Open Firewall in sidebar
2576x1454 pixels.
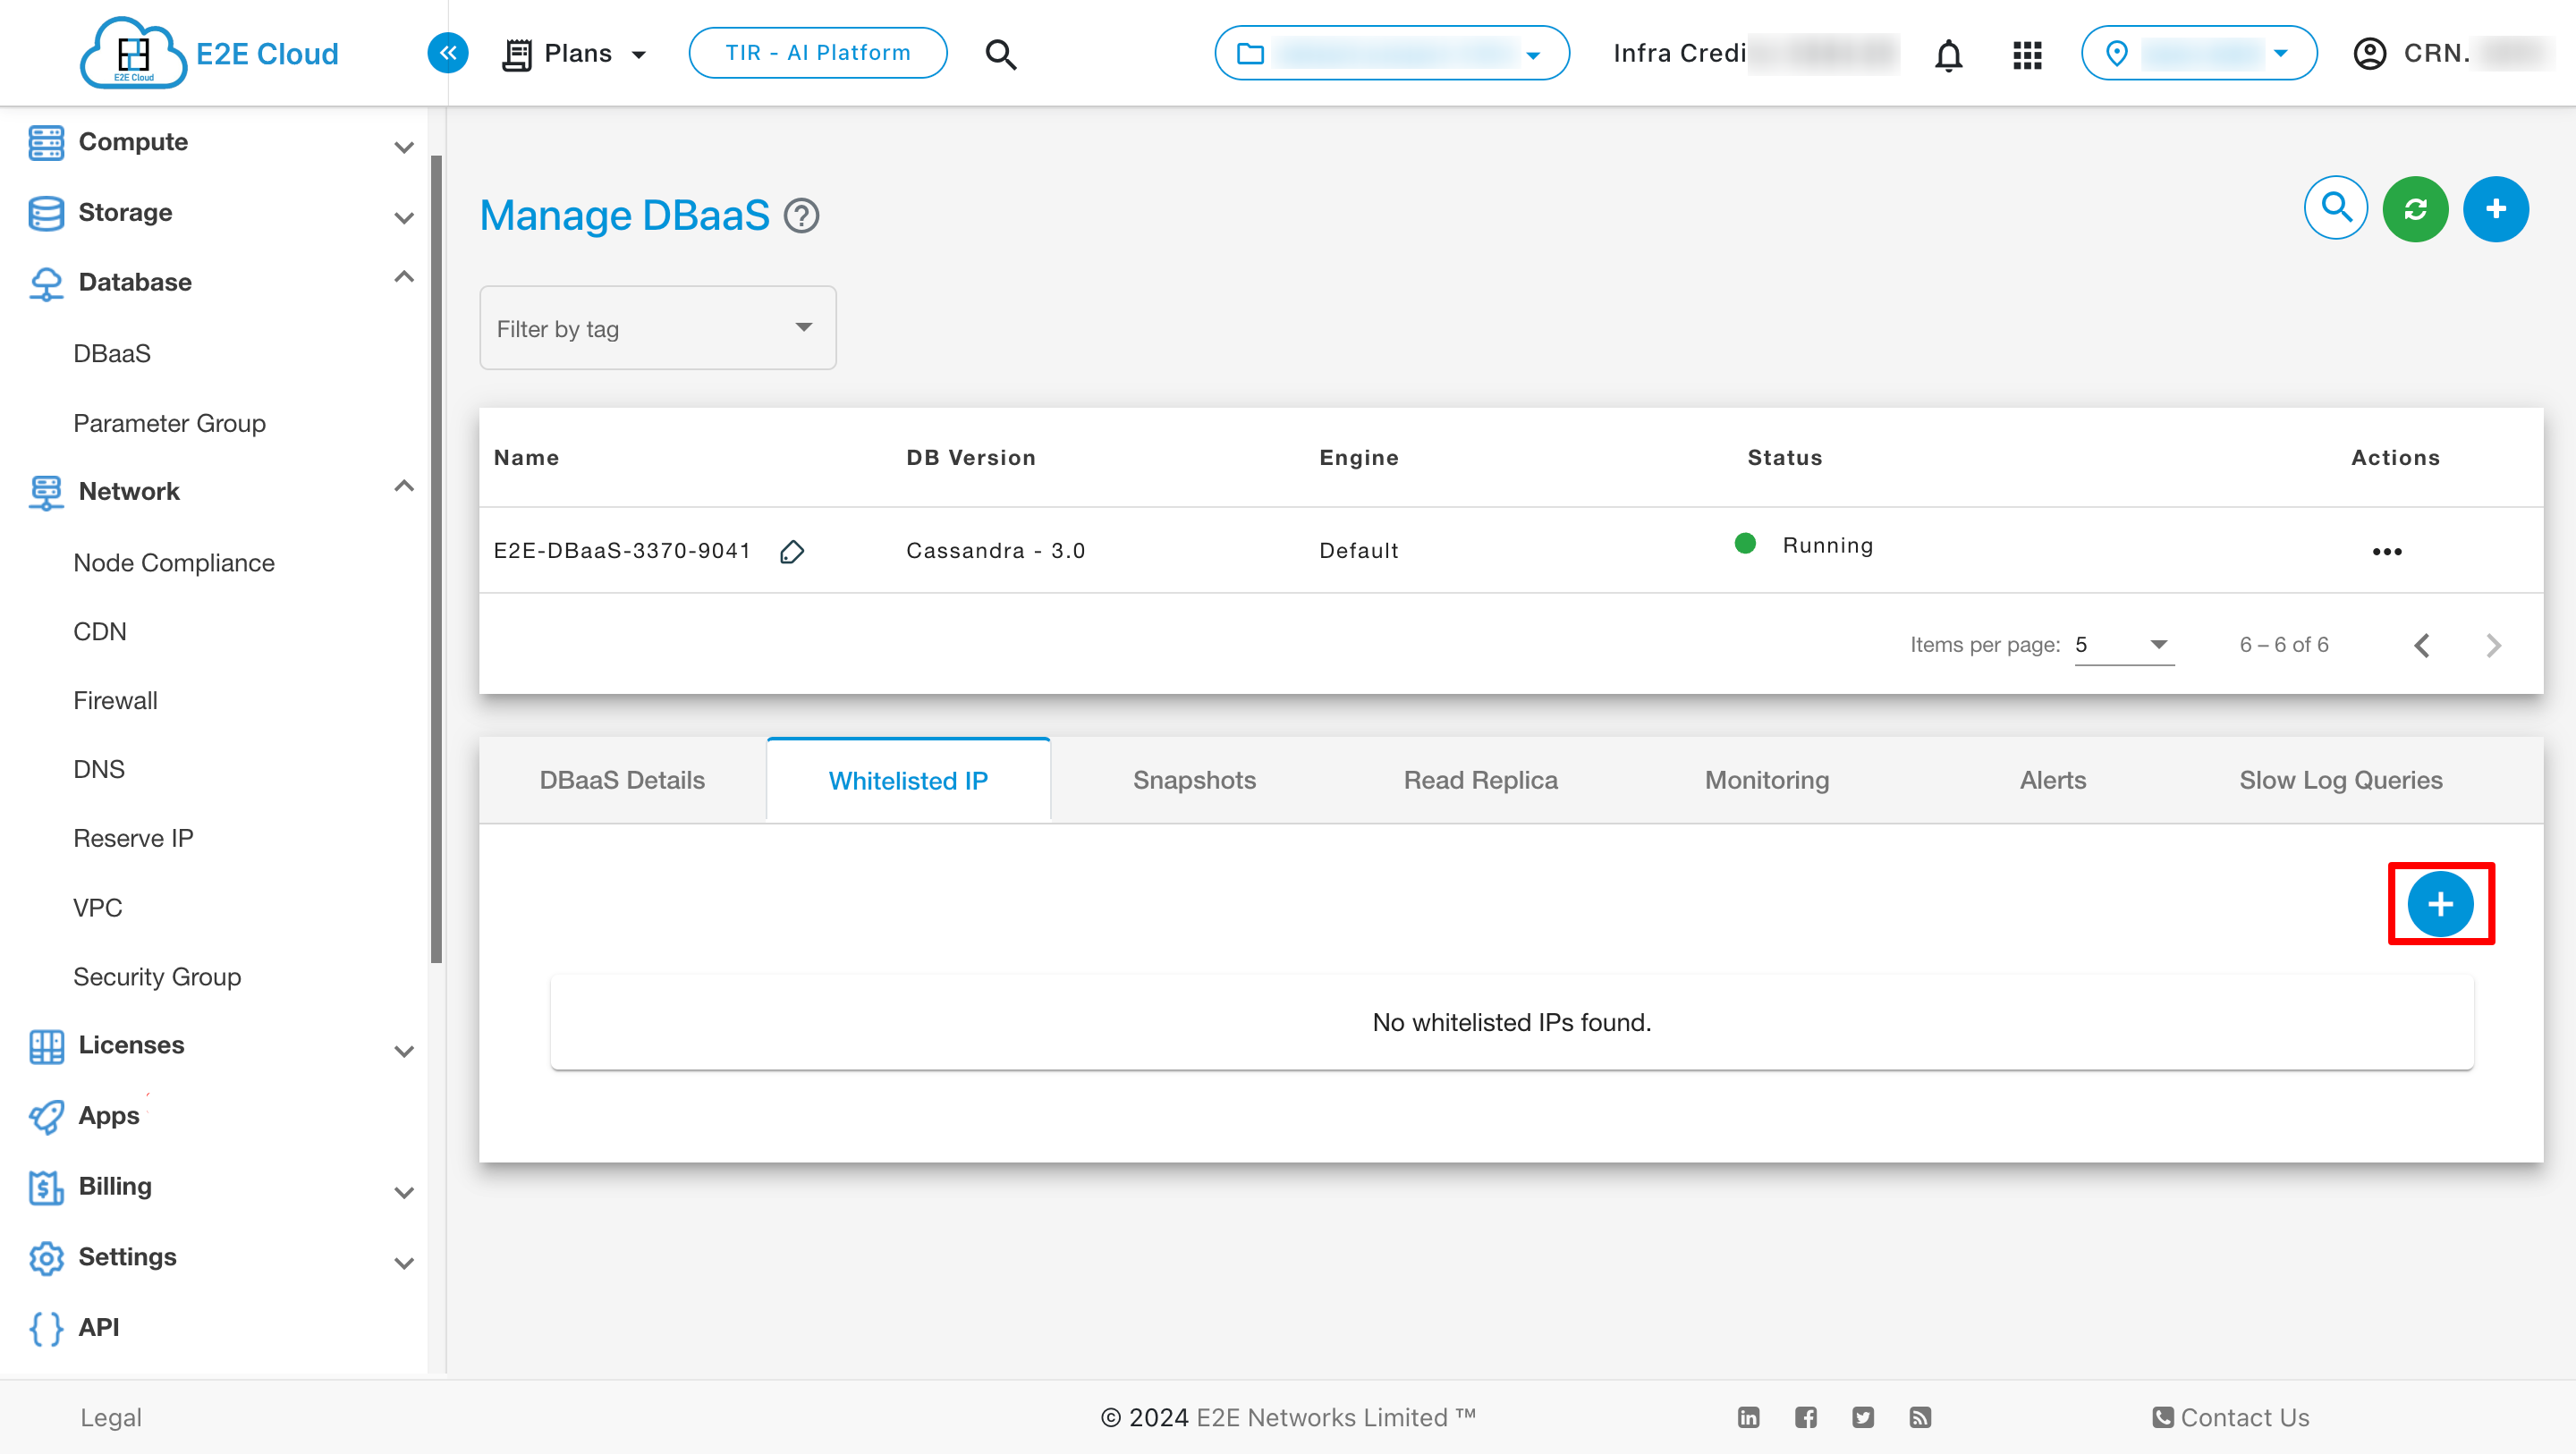(x=116, y=701)
